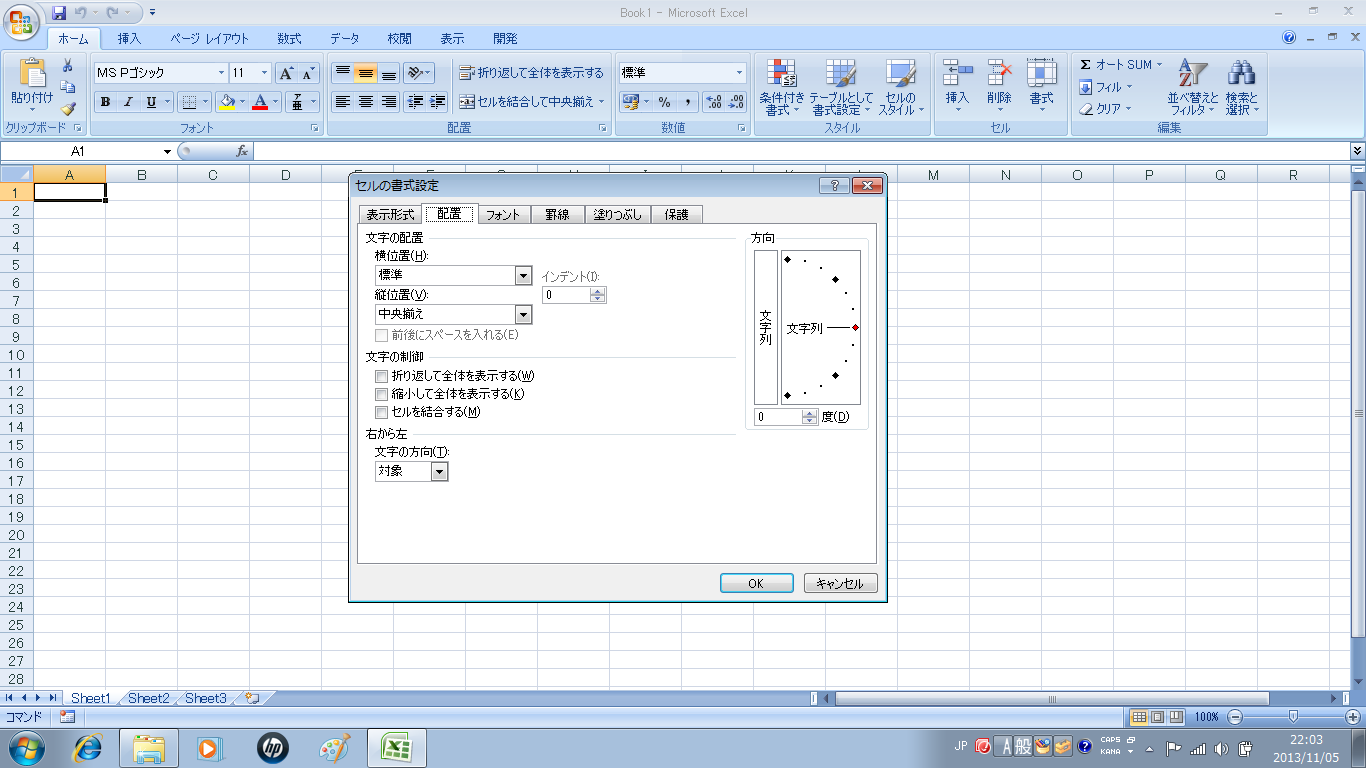Open the Sort and Filter icon
The height and width of the screenshot is (768, 1366).
point(1193,86)
